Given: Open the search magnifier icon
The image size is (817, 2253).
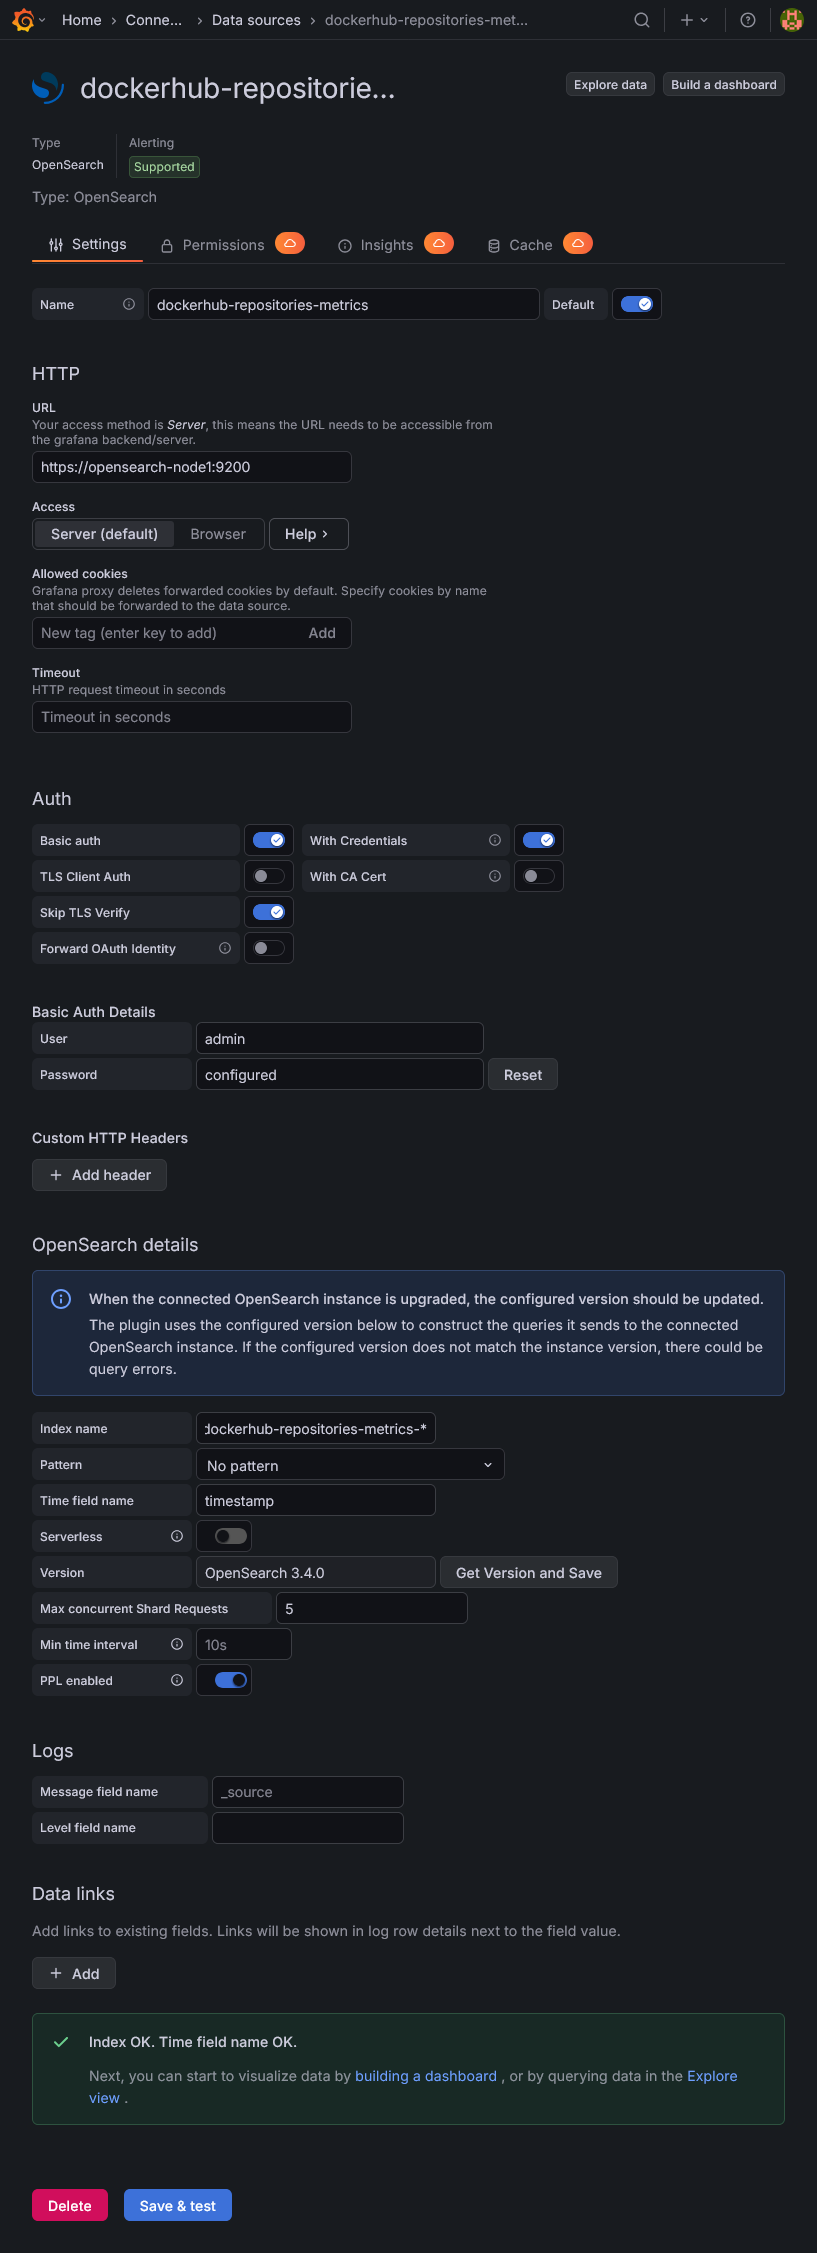Looking at the screenshot, I should point(642,20).
